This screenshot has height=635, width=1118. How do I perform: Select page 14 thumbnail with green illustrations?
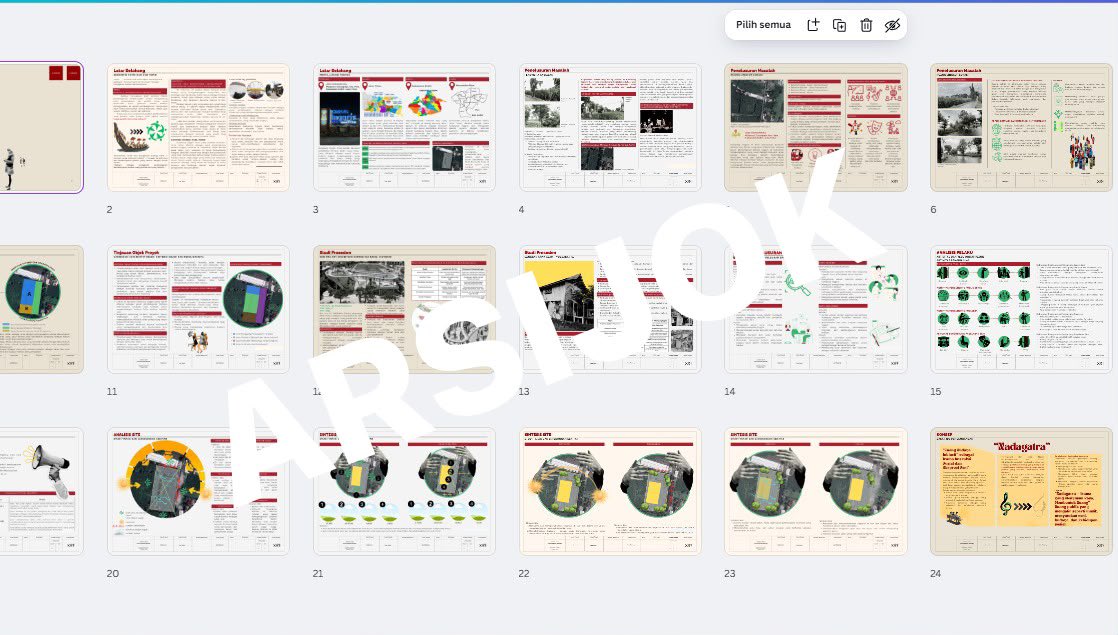click(x=816, y=309)
